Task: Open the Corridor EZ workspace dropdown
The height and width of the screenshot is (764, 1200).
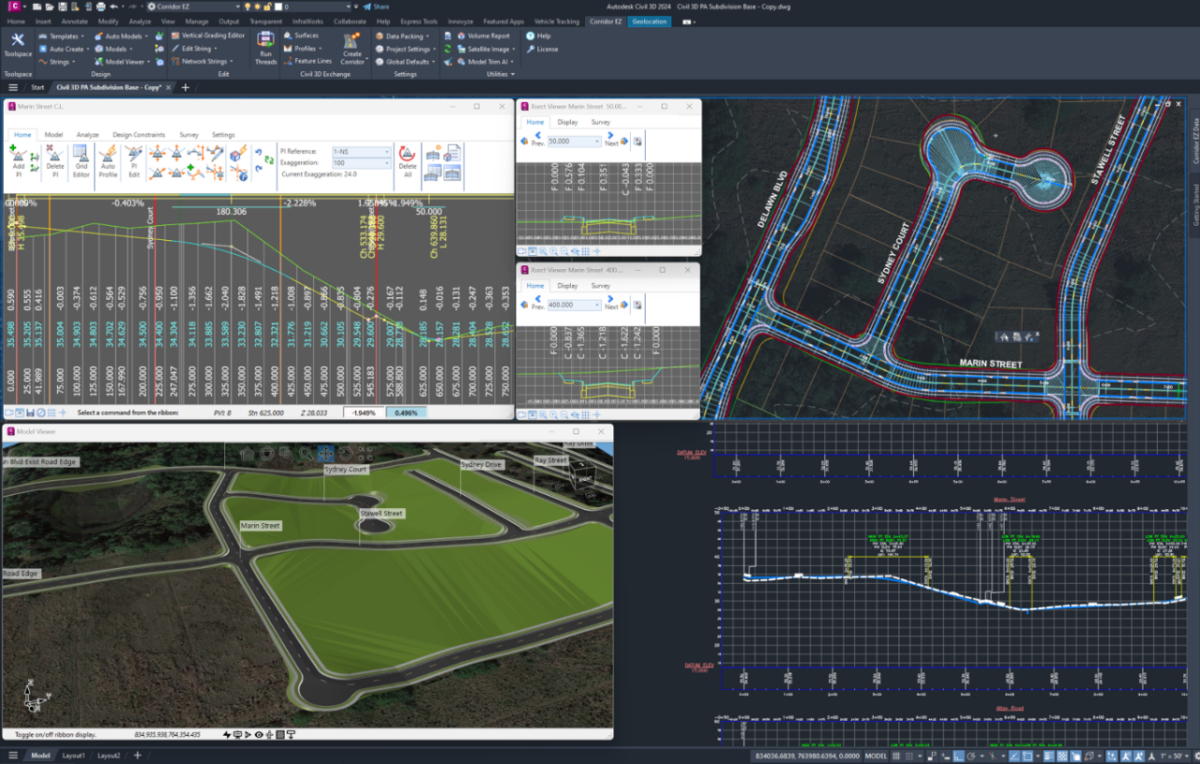Action: pos(193,6)
